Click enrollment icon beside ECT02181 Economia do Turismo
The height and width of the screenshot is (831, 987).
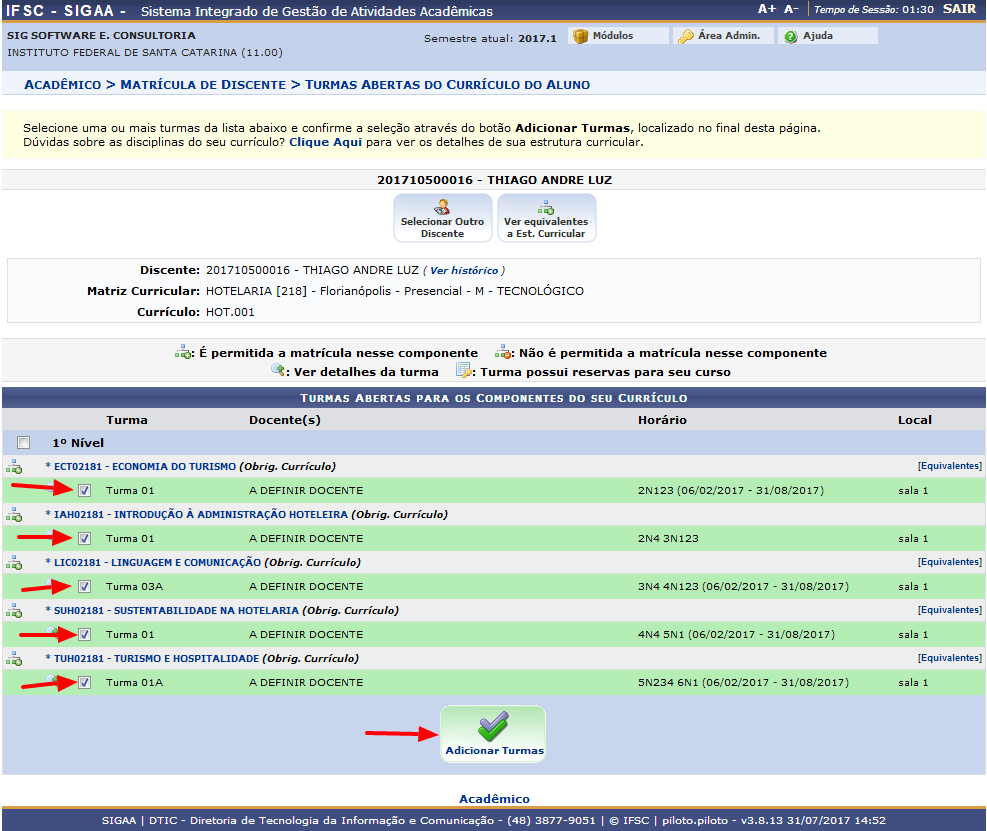click(14, 467)
